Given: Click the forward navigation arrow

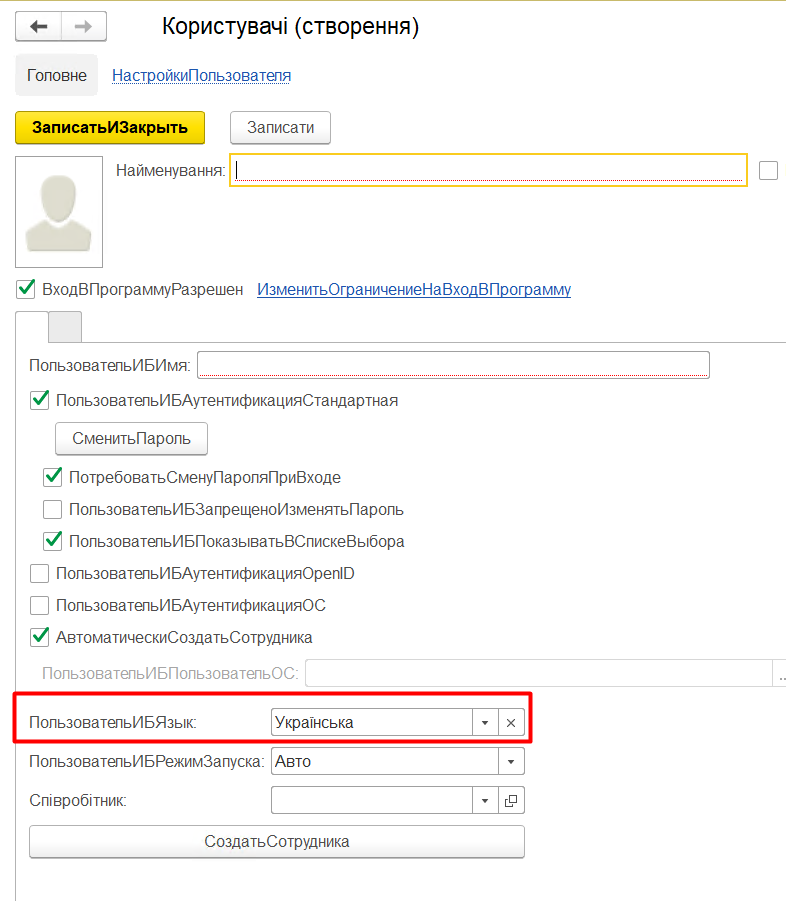Looking at the screenshot, I should [x=85, y=27].
